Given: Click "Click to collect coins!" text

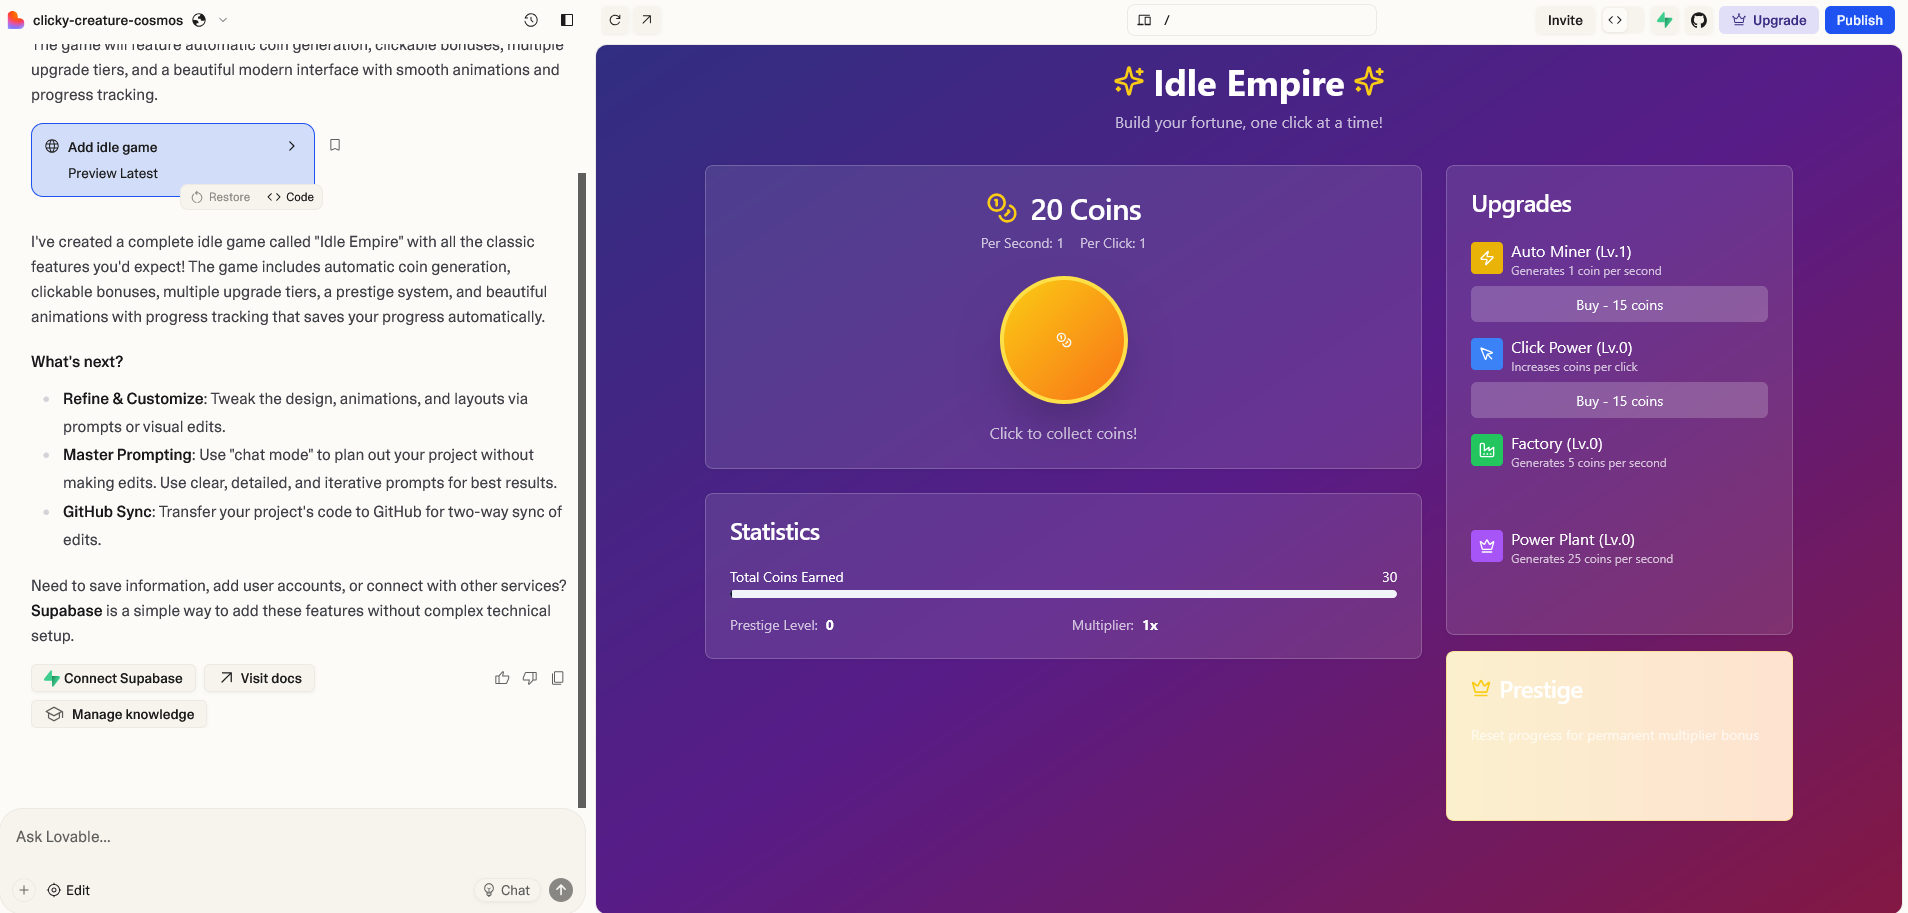Looking at the screenshot, I should 1063,433.
